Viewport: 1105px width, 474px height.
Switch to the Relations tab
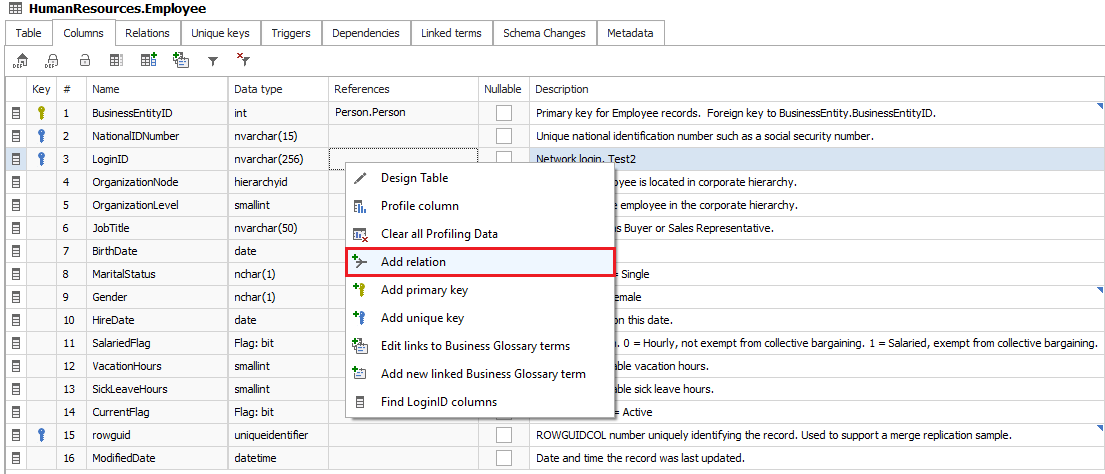[147, 33]
